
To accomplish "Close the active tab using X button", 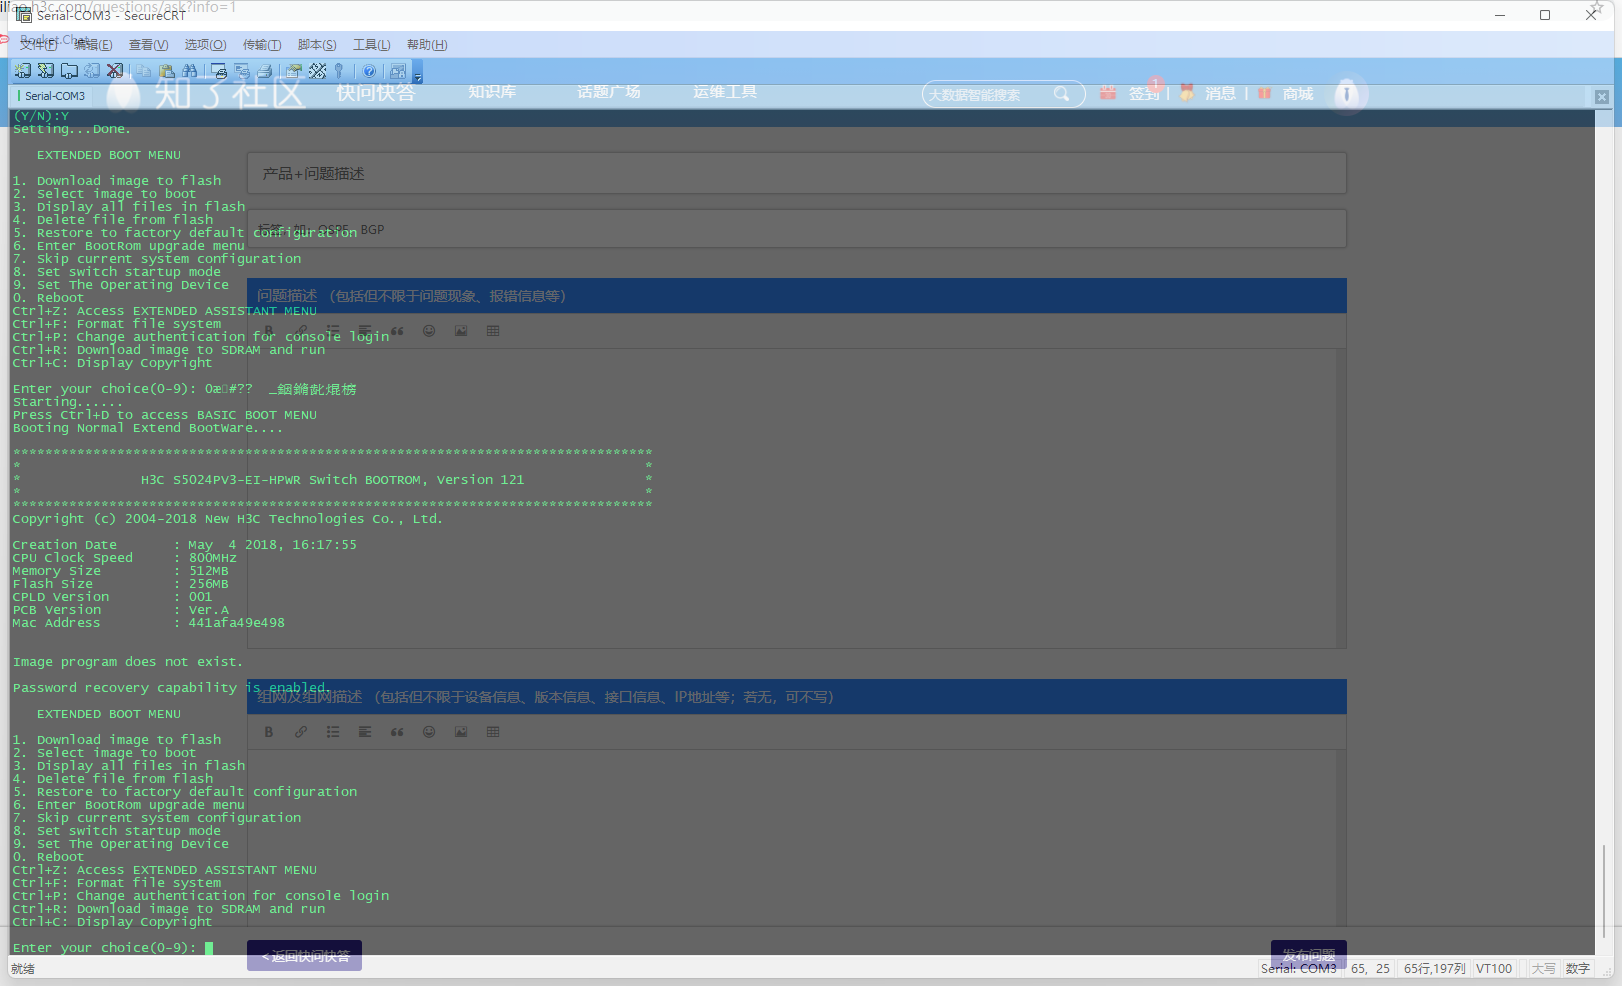I will (x=1601, y=97).
